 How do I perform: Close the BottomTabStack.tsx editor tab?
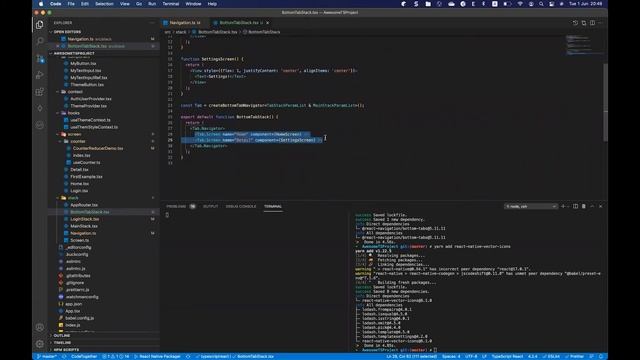point(267,23)
